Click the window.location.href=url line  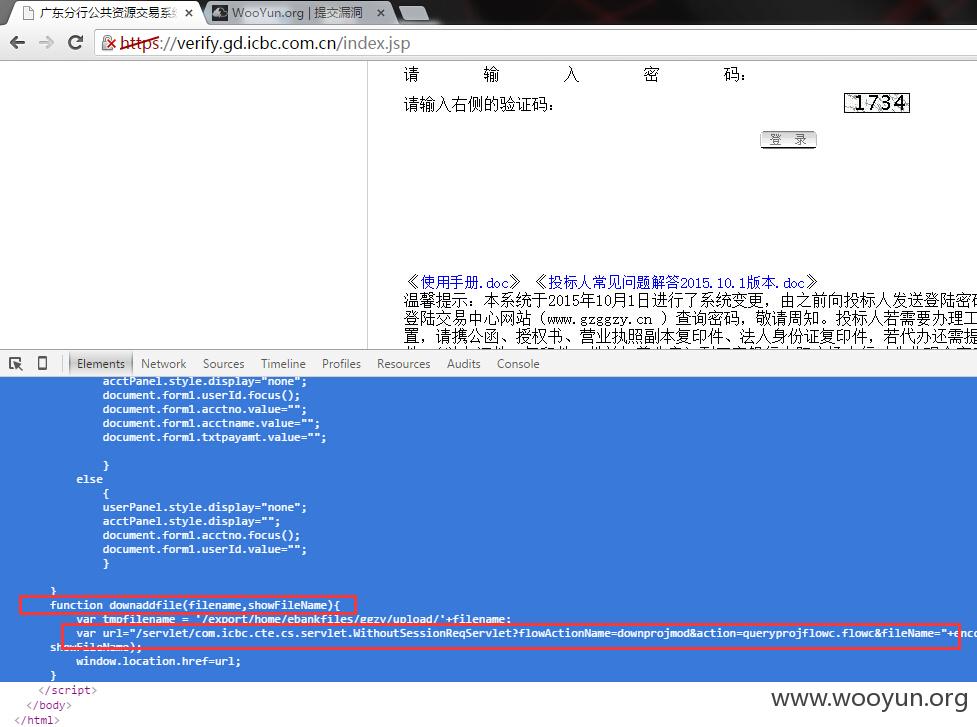coord(158,661)
